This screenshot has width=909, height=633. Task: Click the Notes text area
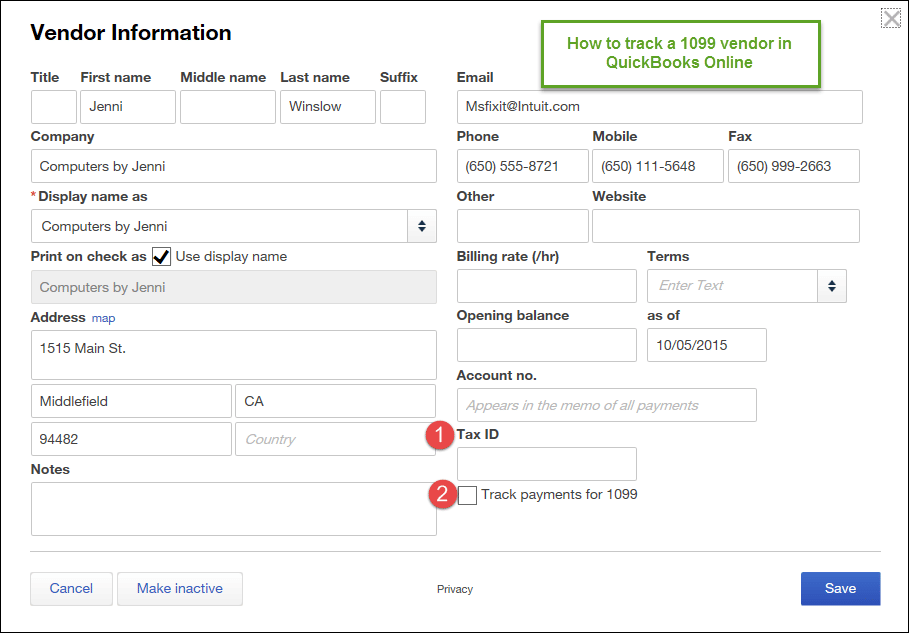233,509
